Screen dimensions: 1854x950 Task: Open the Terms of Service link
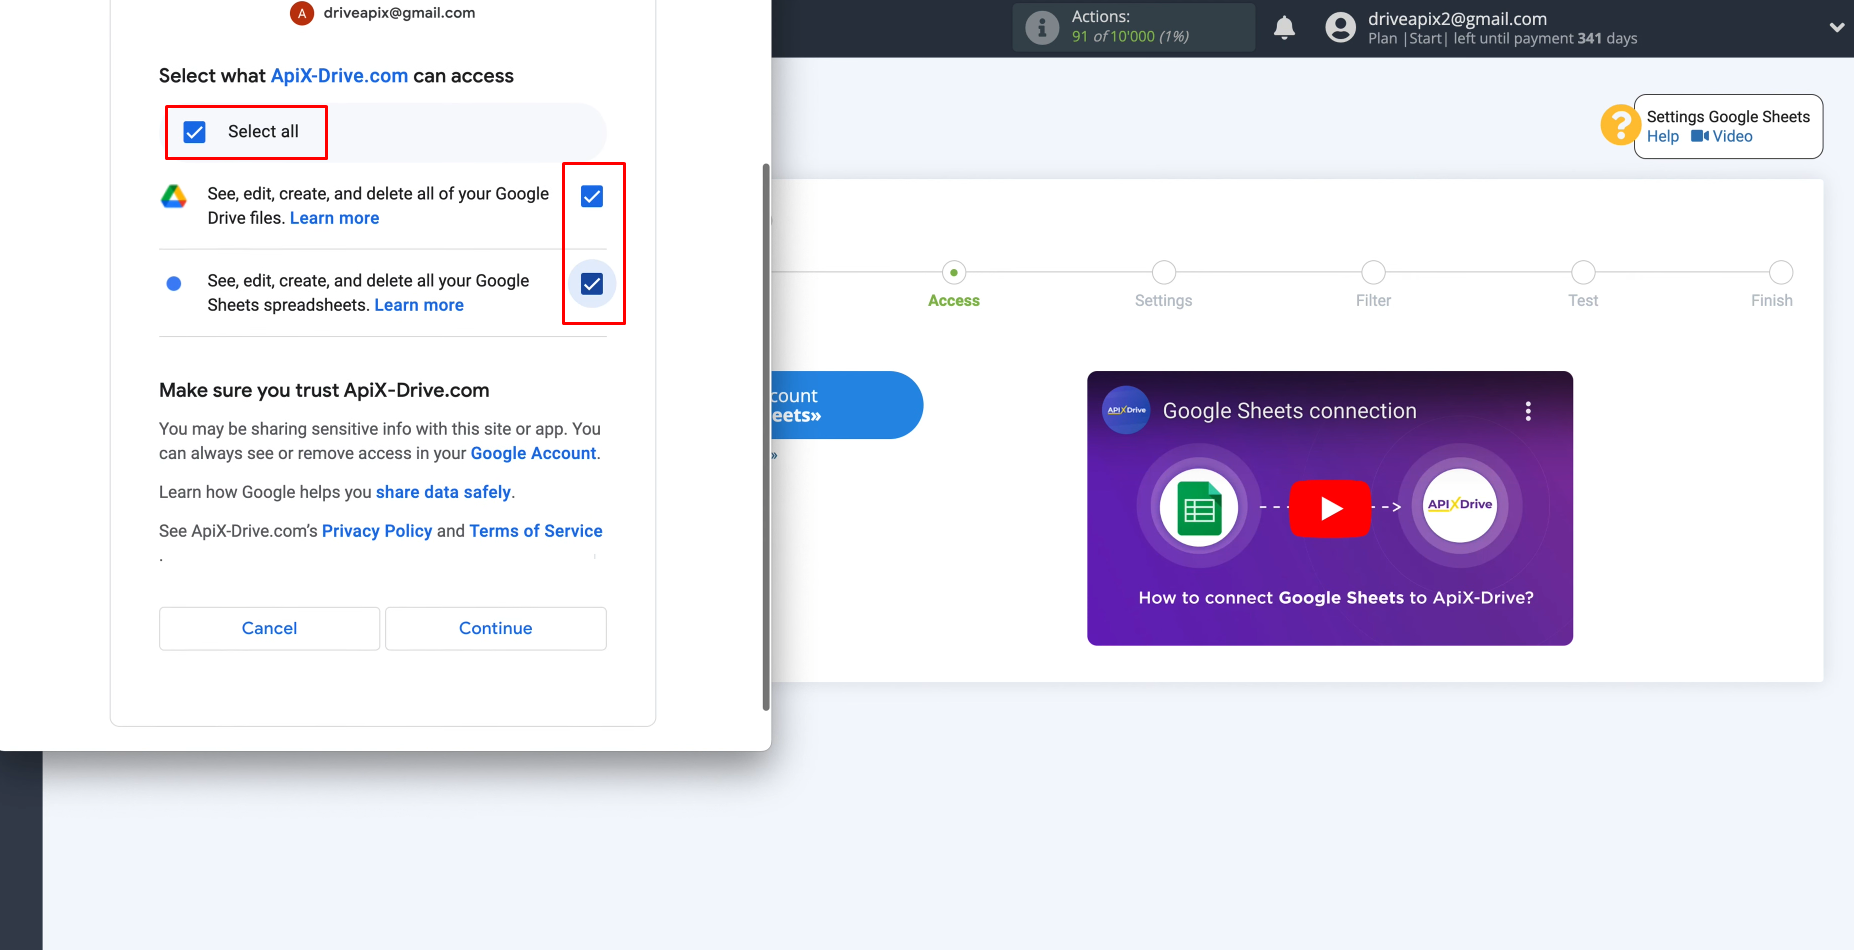coord(536,530)
